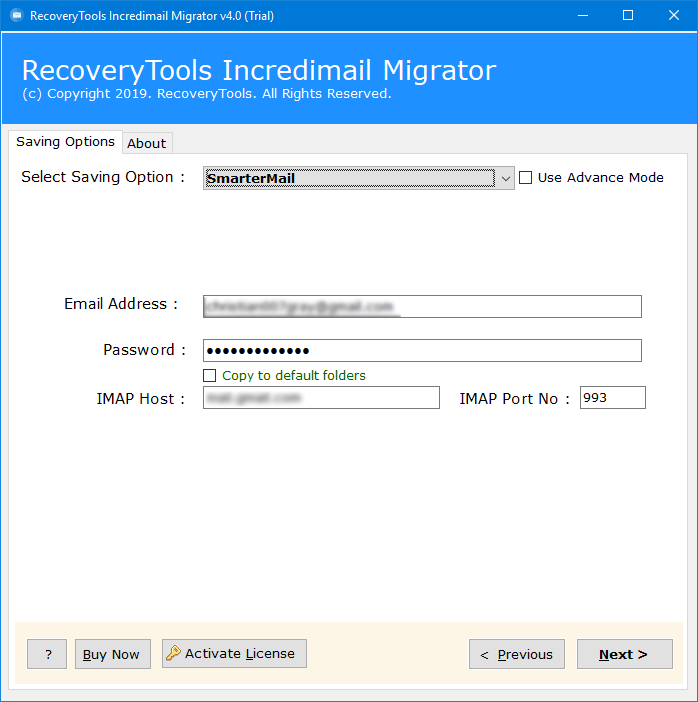Click into the Password field
Viewport: 698px width, 702px height.
[422, 351]
